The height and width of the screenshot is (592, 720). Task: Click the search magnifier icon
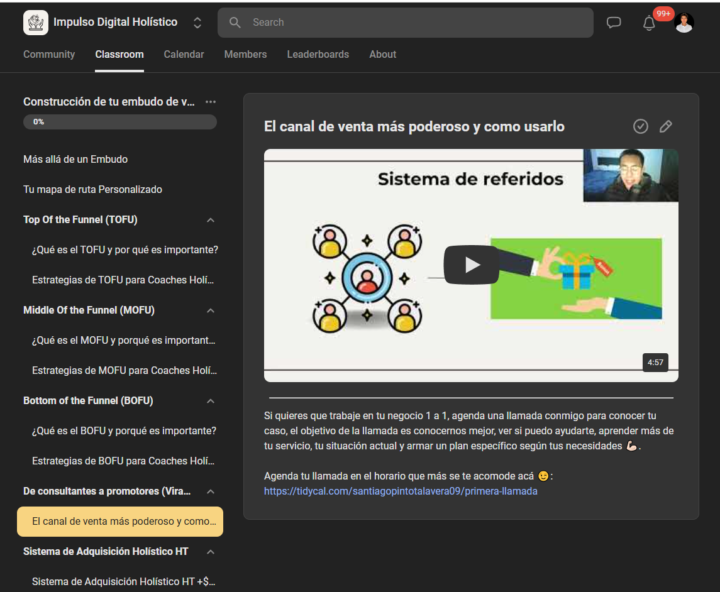pos(235,22)
